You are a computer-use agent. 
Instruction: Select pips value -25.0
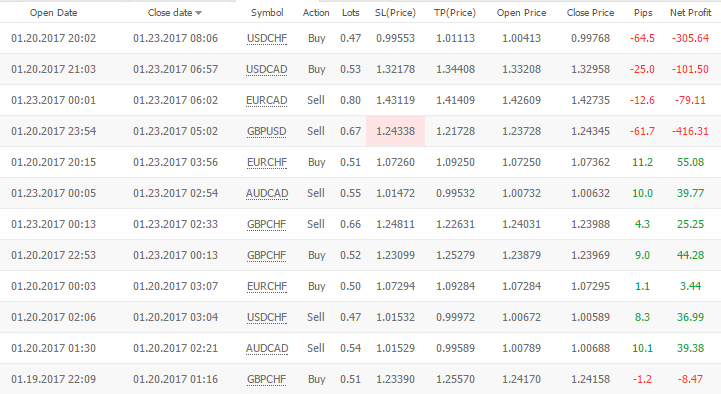[x=642, y=69]
